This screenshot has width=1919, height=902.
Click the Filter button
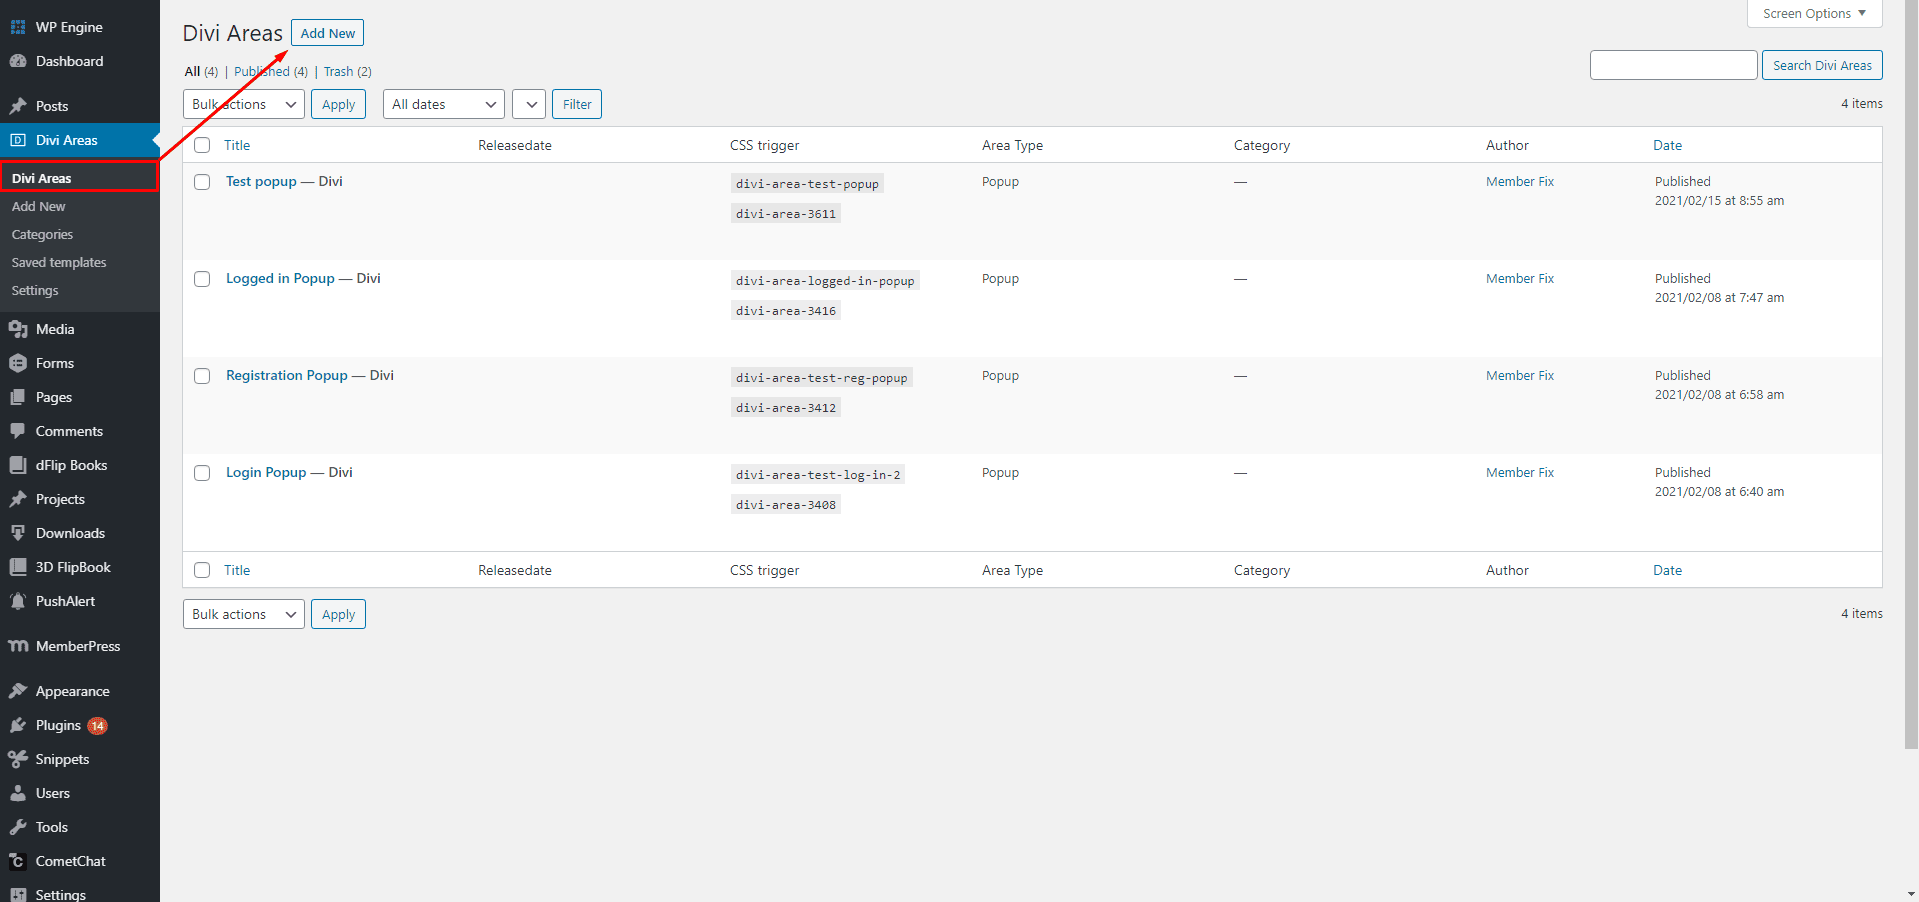577,104
